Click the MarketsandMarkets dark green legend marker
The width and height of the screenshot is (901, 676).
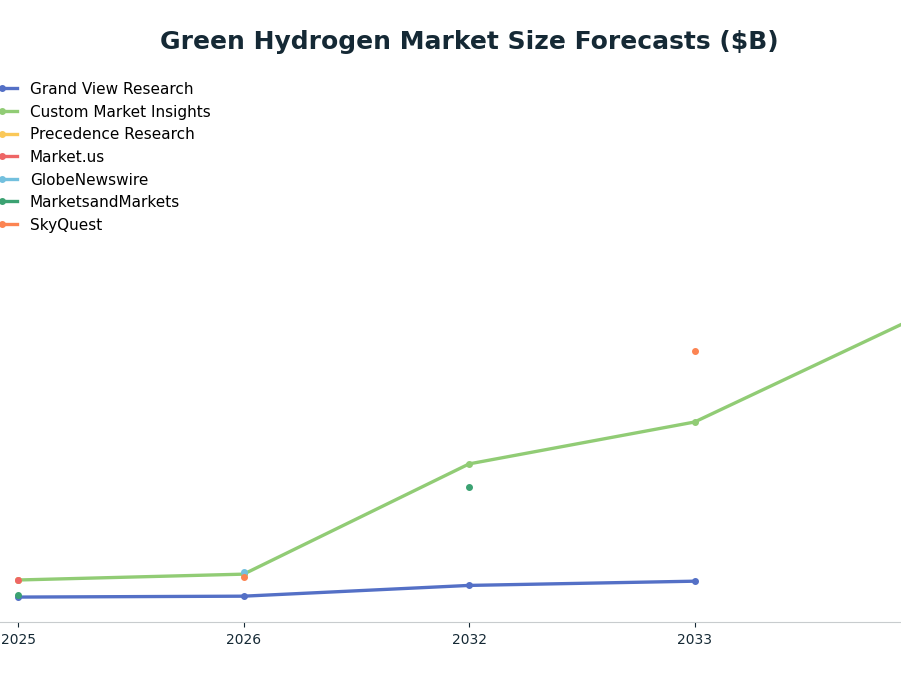click(x=9, y=202)
